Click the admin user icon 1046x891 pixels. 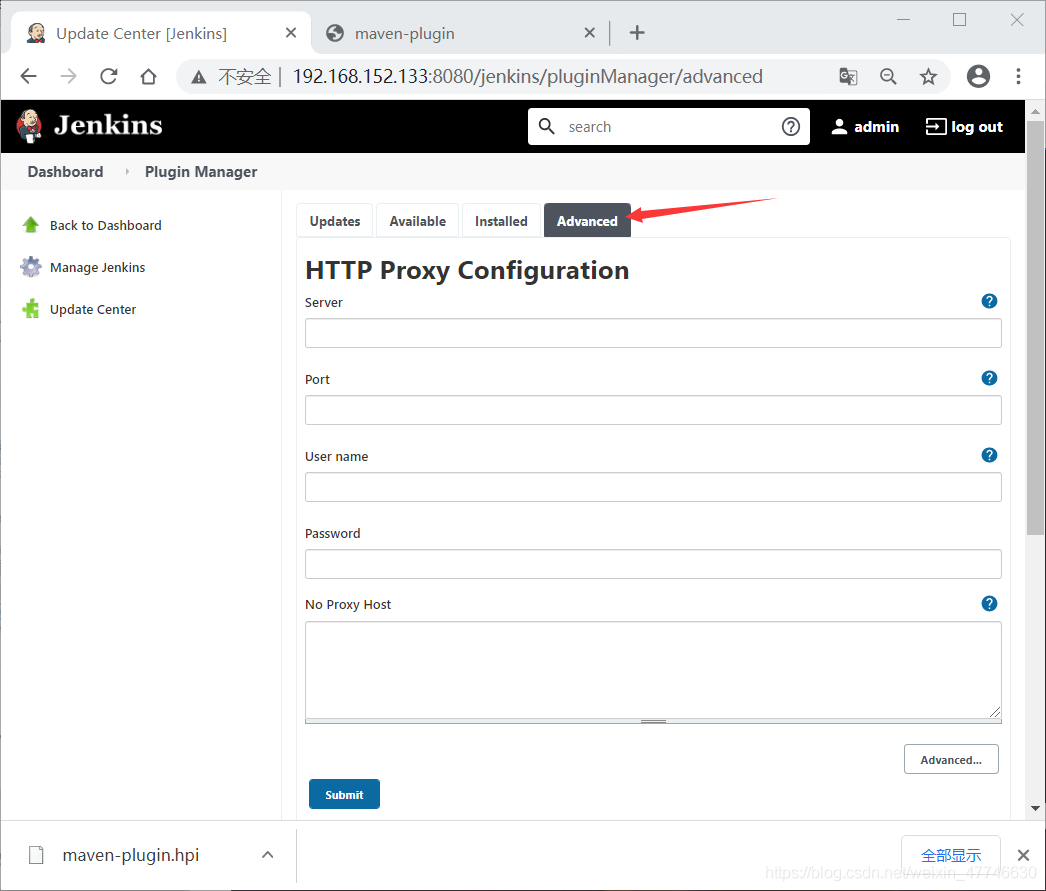click(x=839, y=127)
